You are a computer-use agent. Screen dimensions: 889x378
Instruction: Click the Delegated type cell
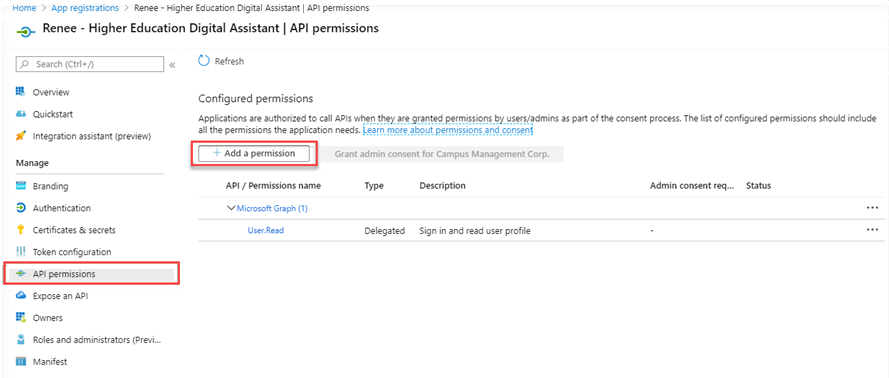coord(384,231)
